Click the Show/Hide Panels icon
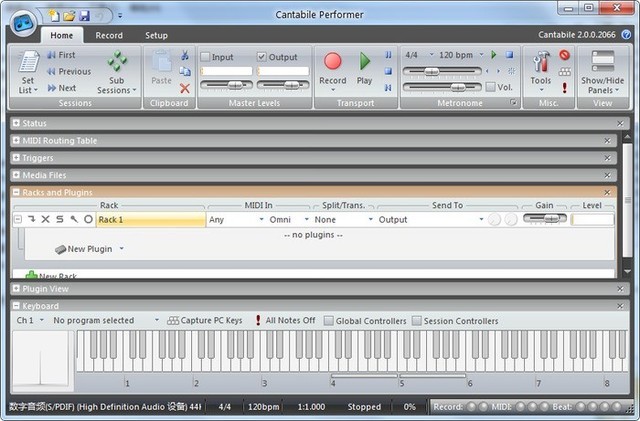640x421 pixels. (x=600, y=62)
